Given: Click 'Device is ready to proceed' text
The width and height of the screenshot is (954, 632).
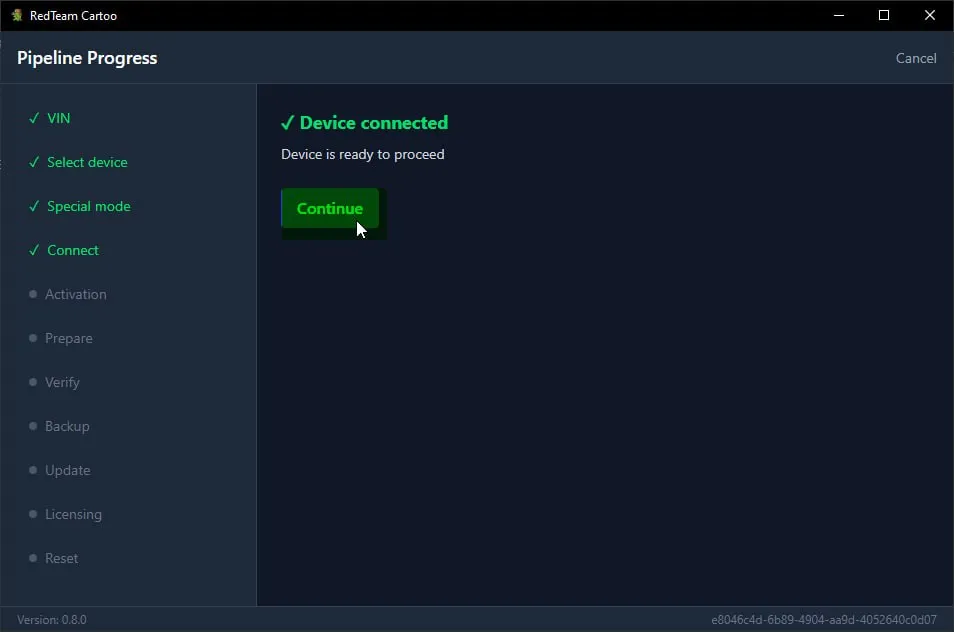Looking at the screenshot, I should pos(363,155).
